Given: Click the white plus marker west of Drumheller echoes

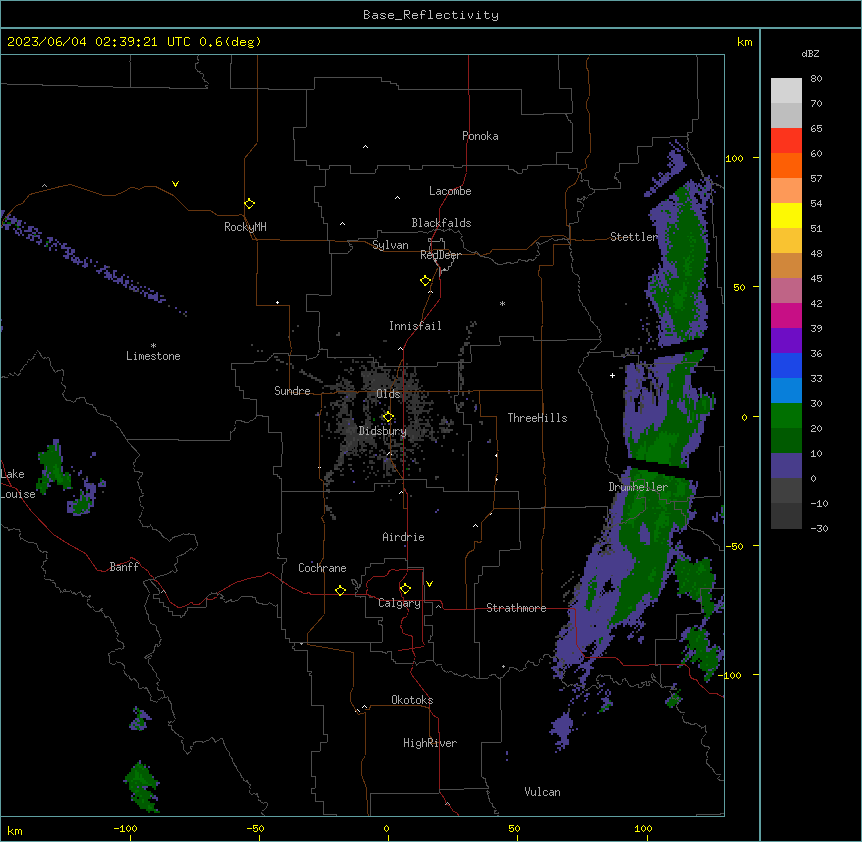Looking at the screenshot, I should point(612,375).
